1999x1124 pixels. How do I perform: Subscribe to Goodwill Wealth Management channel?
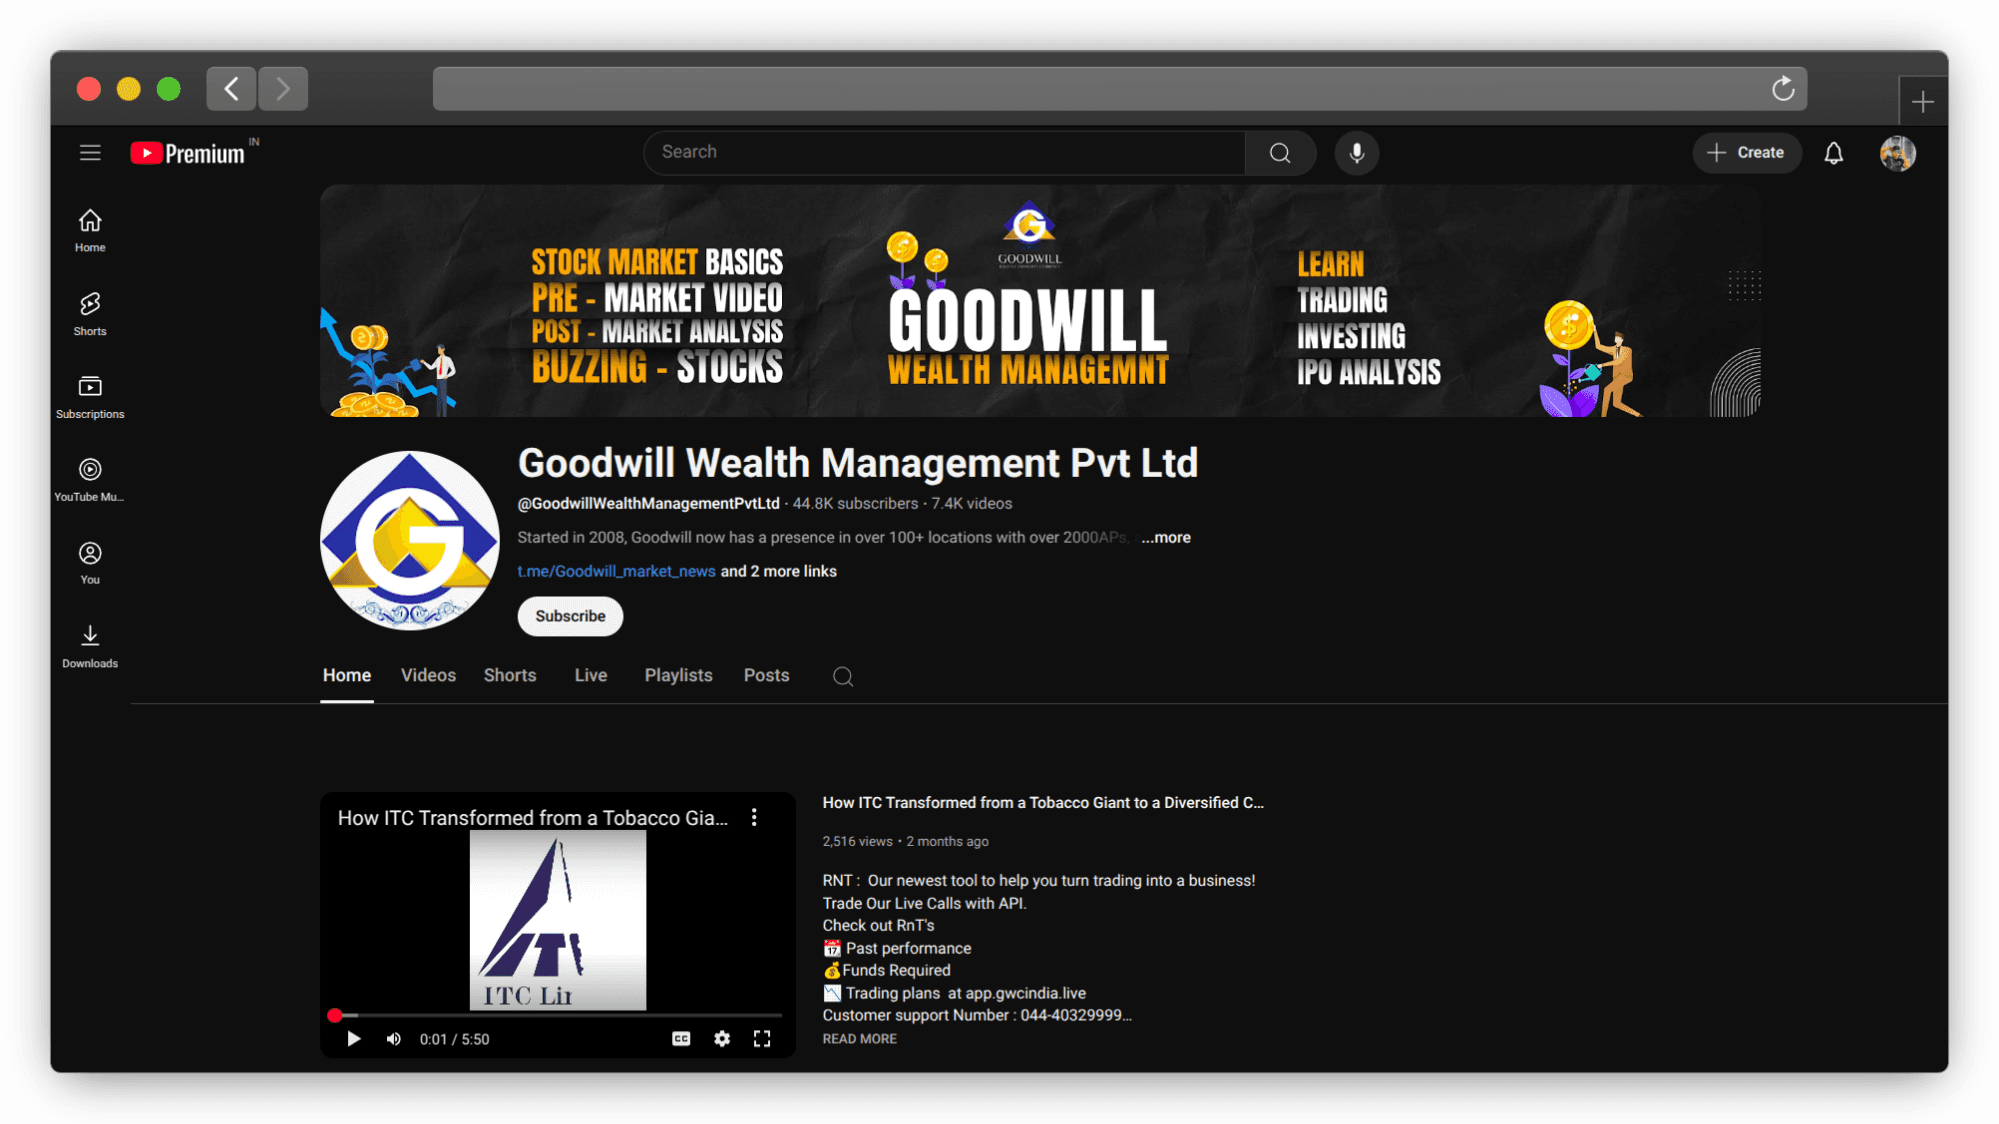point(570,616)
